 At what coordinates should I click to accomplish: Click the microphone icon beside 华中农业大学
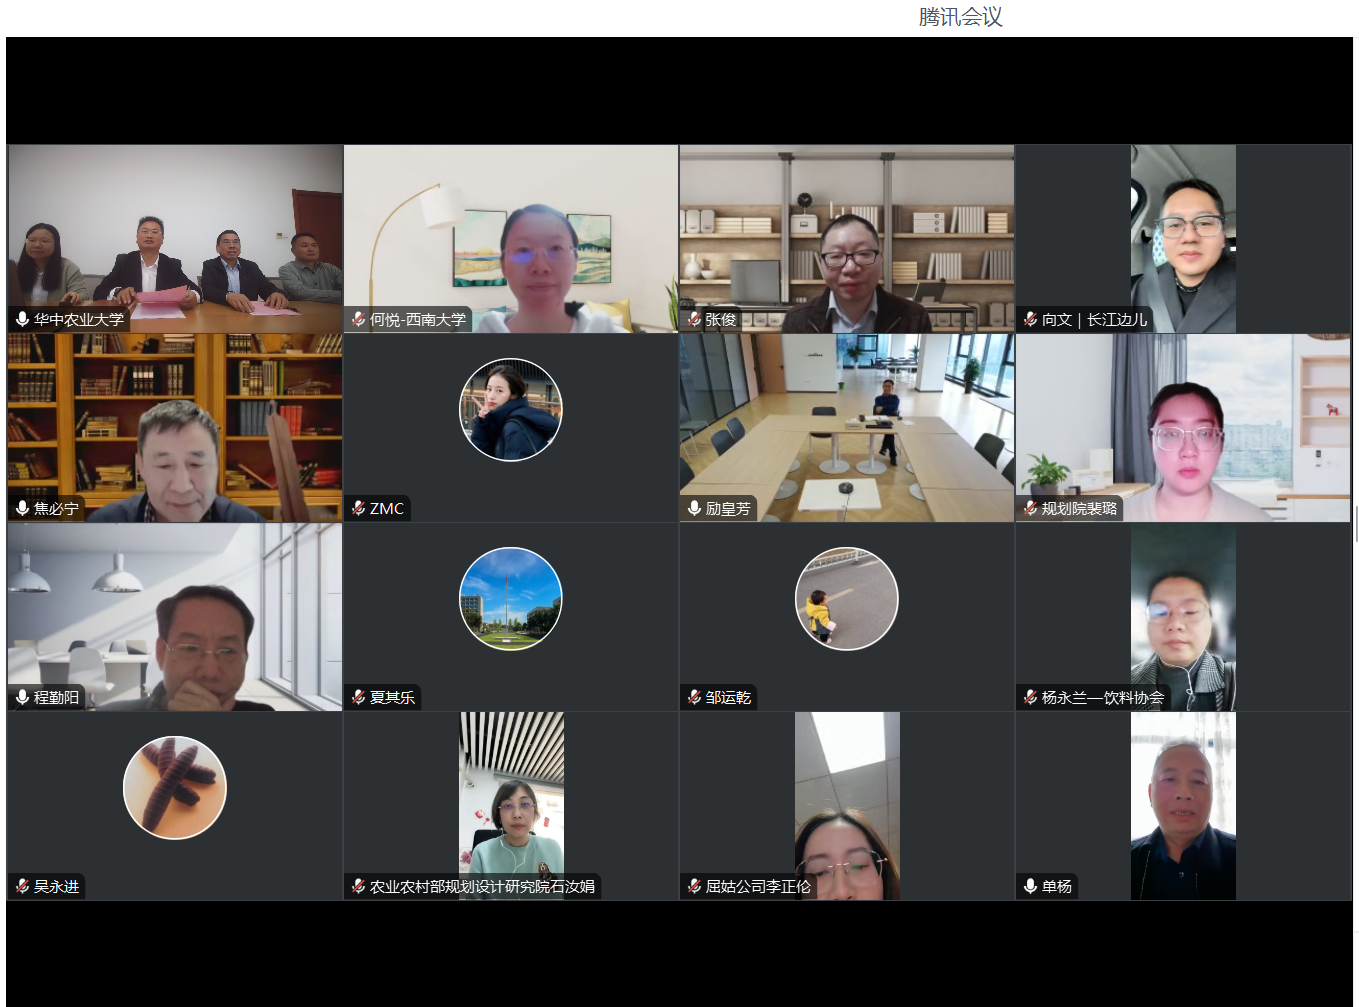[x=22, y=320]
